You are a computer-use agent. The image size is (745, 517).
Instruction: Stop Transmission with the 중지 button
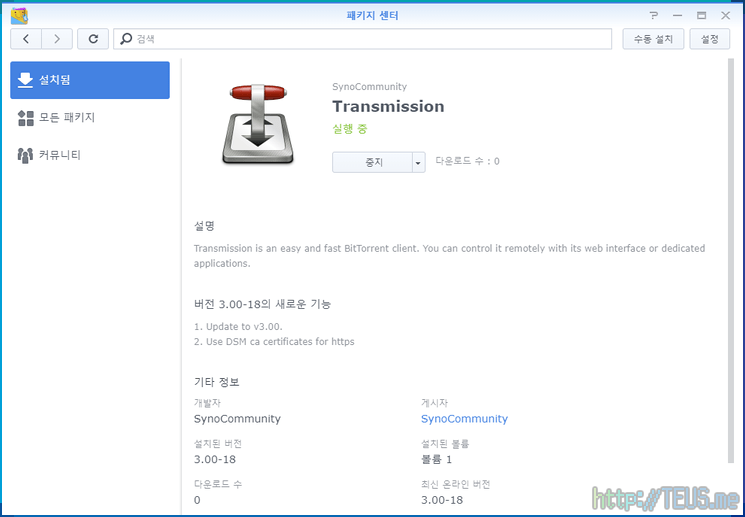click(x=372, y=163)
